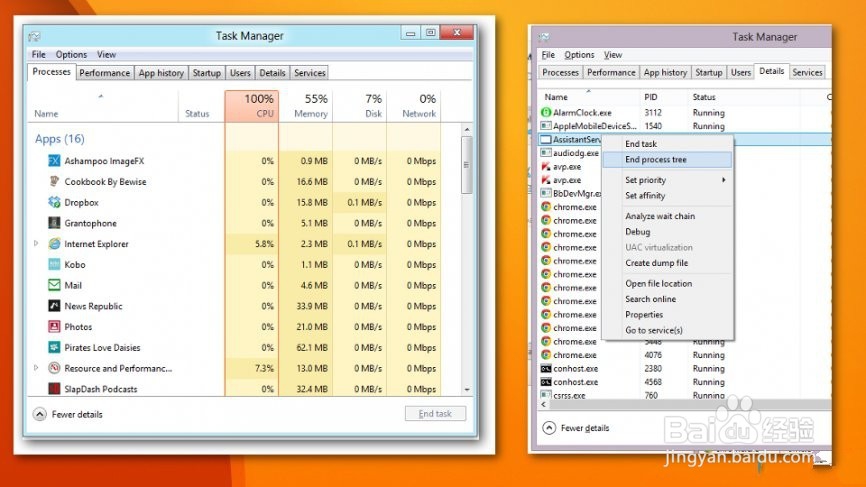Click the SlapDash Podcasts icon
Image resolution: width=866 pixels, height=487 pixels.
(x=54, y=389)
